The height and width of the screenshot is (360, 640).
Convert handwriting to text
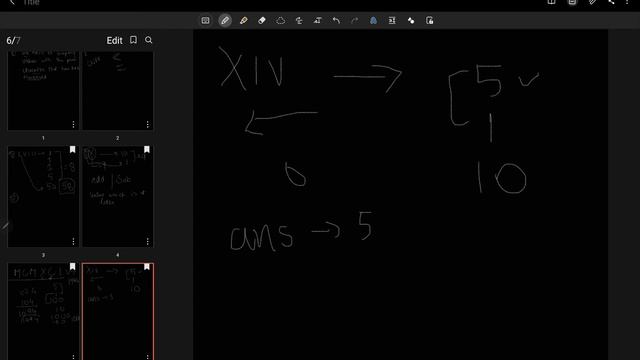point(318,20)
